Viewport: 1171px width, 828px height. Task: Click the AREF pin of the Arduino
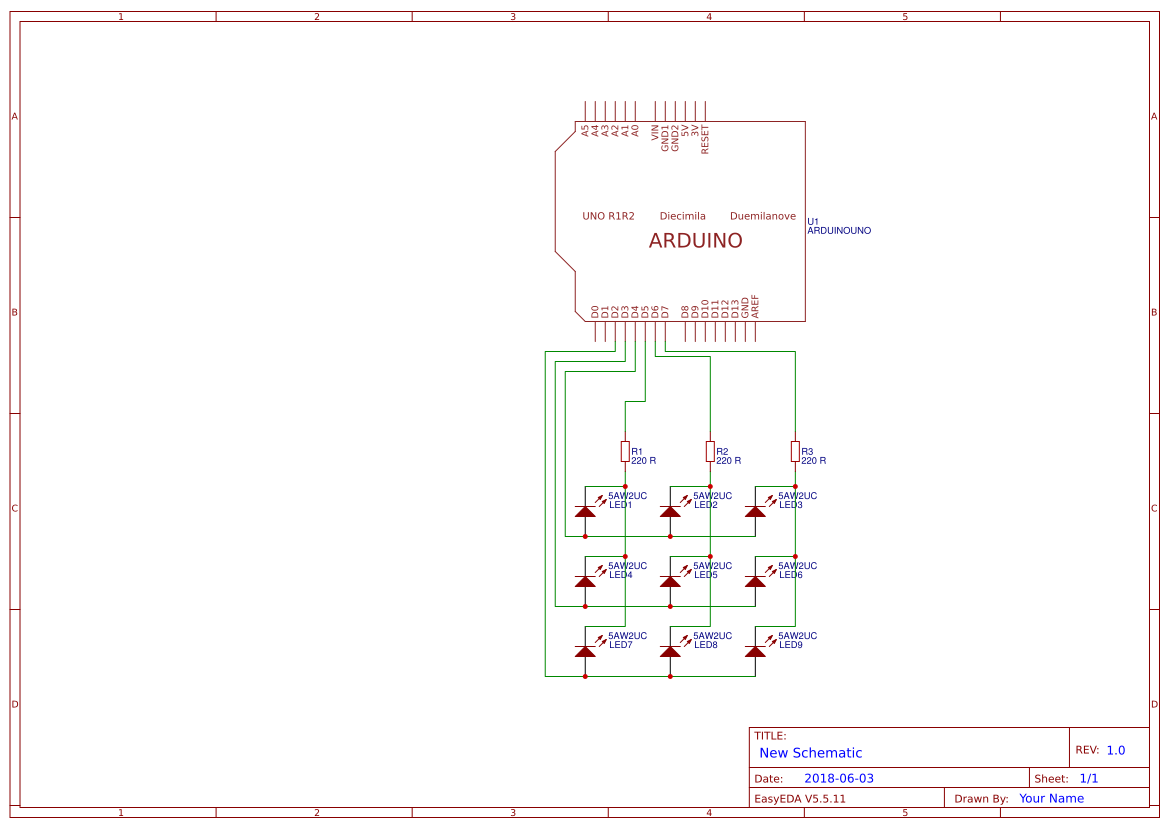coord(755,331)
